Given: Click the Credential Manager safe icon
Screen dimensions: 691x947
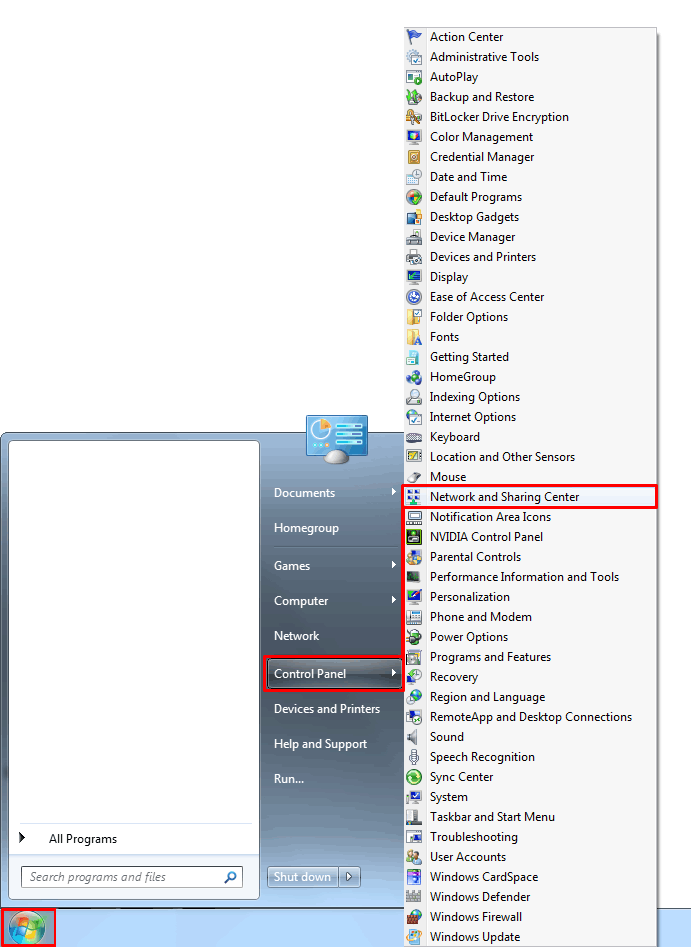Looking at the screenshot, I should click(x=414, y=157).
